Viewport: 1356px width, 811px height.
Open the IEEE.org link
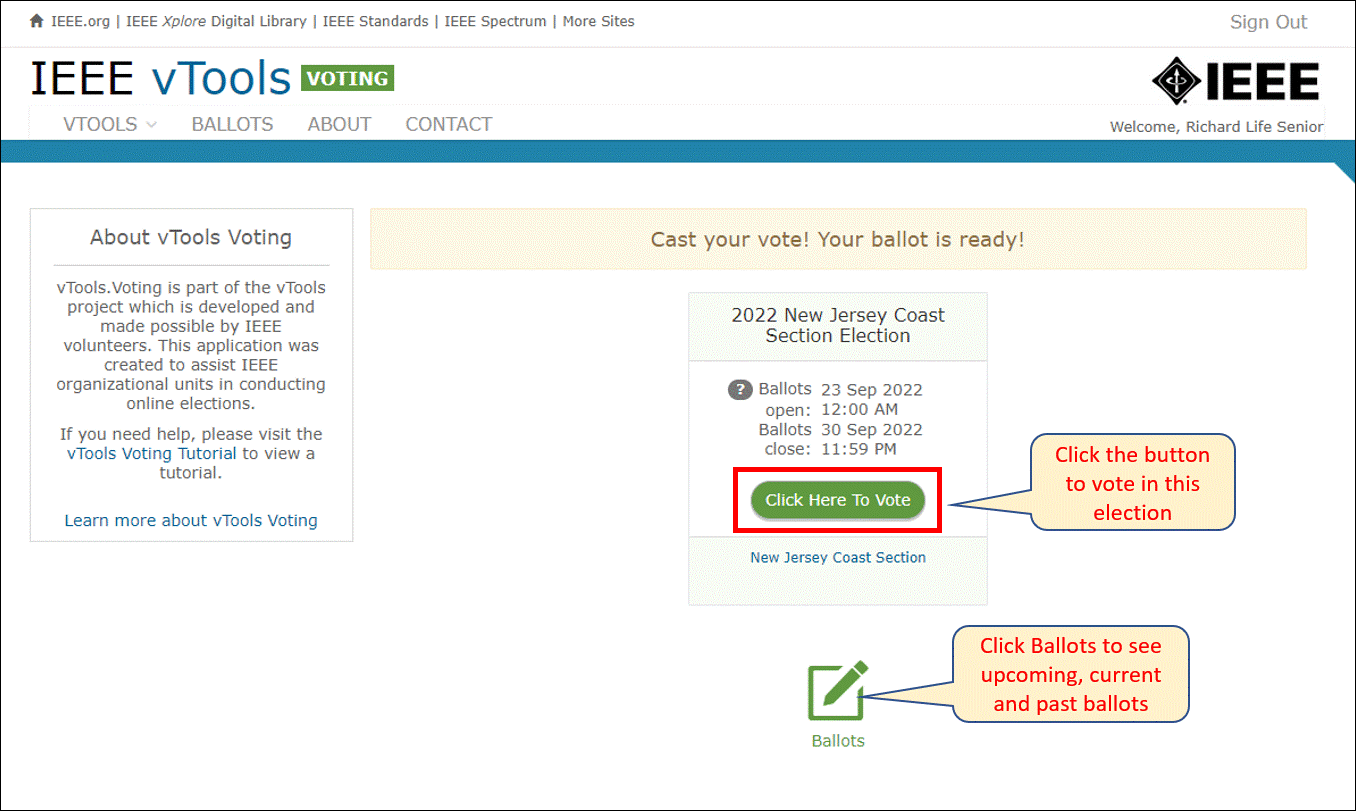[79, 21]
